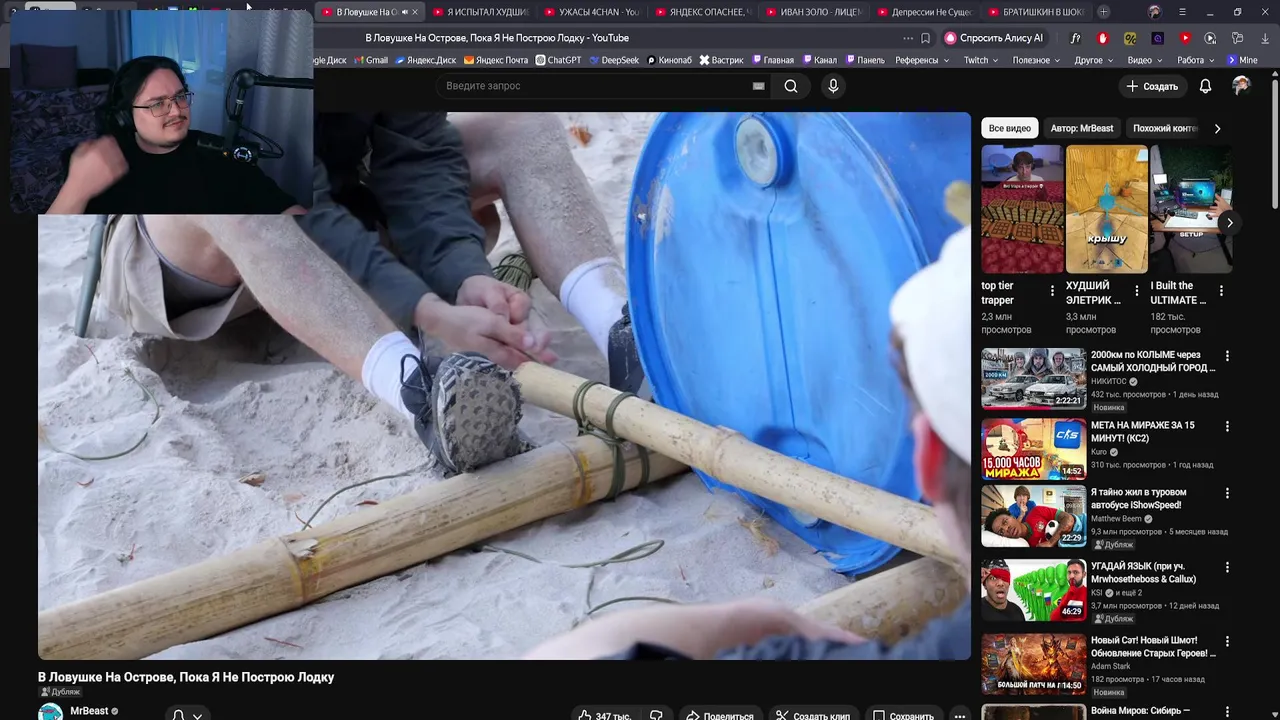Open 'МЕТА НА МИРАЖЕ ЗА 15 МИНУТ' thumbnail
Image resolution: width=1280 pixels, height=720 pixels.
tap(1033, 448)
